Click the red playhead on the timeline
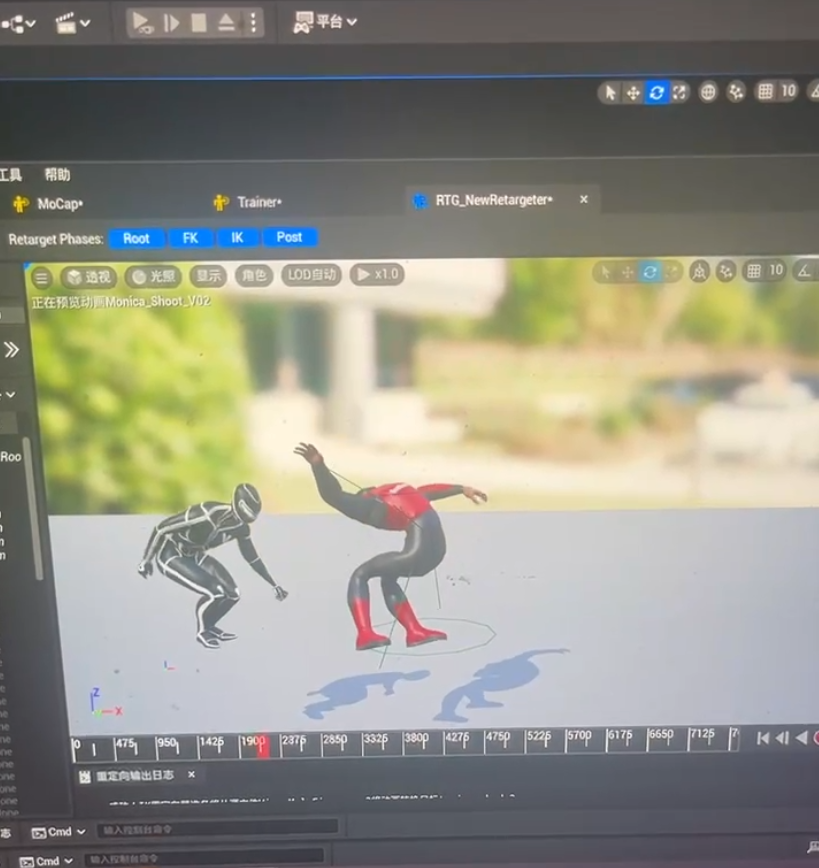The image size is (819, 868). point(263,745)
